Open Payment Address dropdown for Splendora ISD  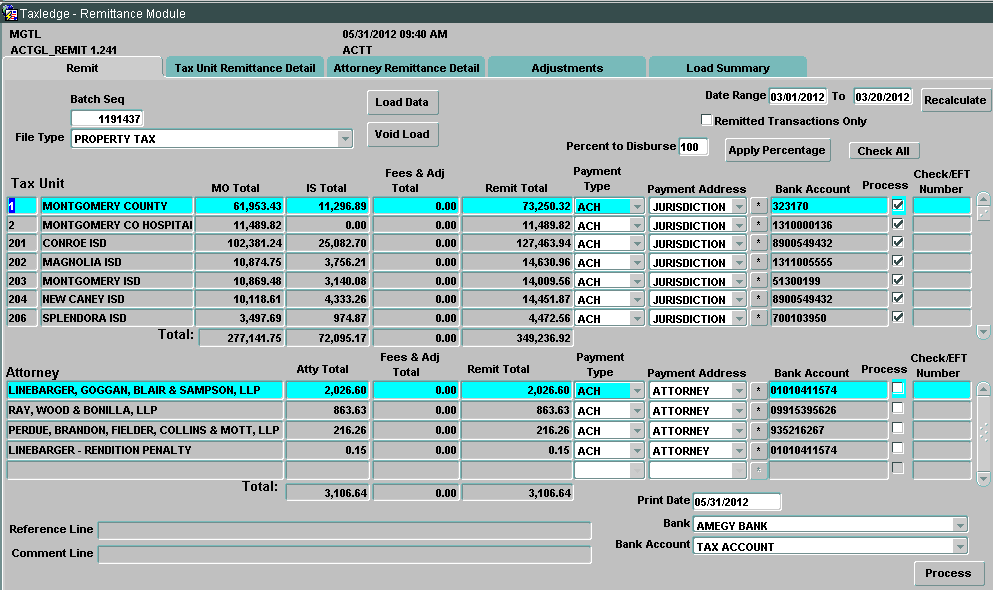click(739, 318)
